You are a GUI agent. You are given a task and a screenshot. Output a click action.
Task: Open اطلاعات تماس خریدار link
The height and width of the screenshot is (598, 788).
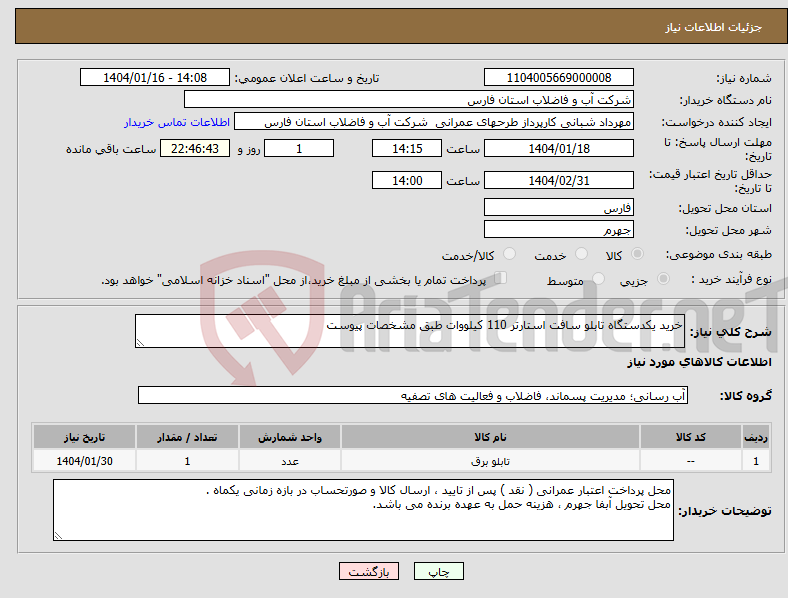pos(177,122)
